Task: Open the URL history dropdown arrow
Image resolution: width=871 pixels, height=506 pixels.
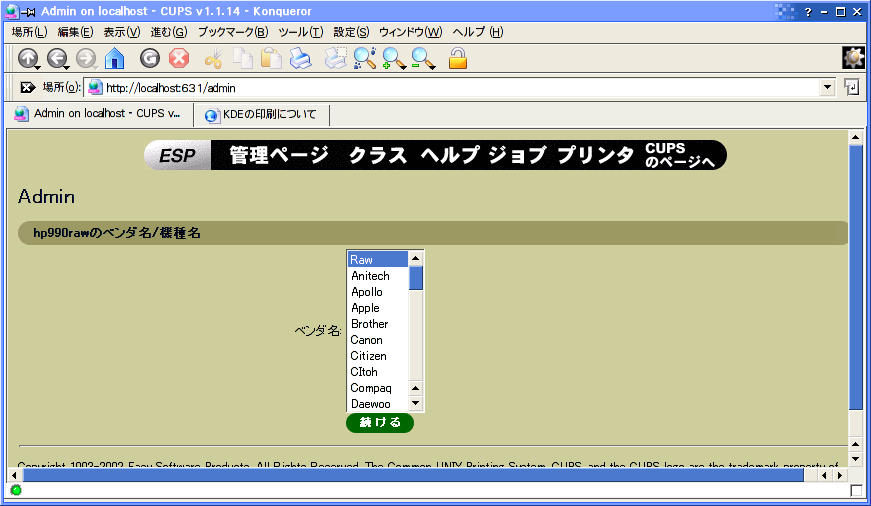Action: (827, 88)
